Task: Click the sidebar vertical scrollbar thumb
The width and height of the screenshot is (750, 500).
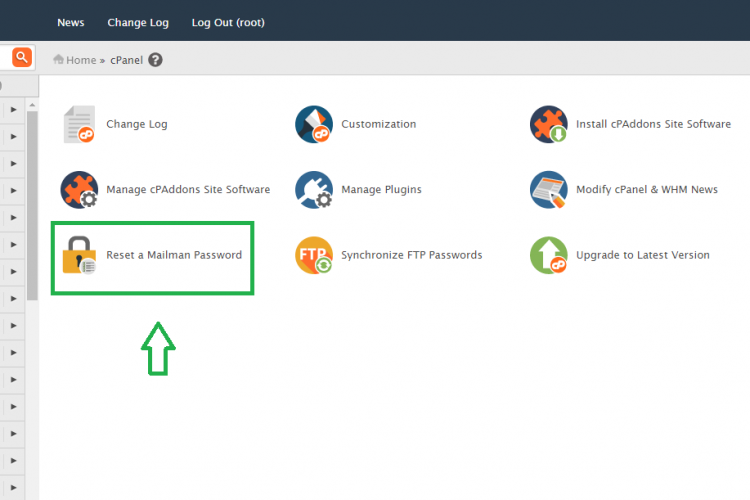Action: click(32, 206)
